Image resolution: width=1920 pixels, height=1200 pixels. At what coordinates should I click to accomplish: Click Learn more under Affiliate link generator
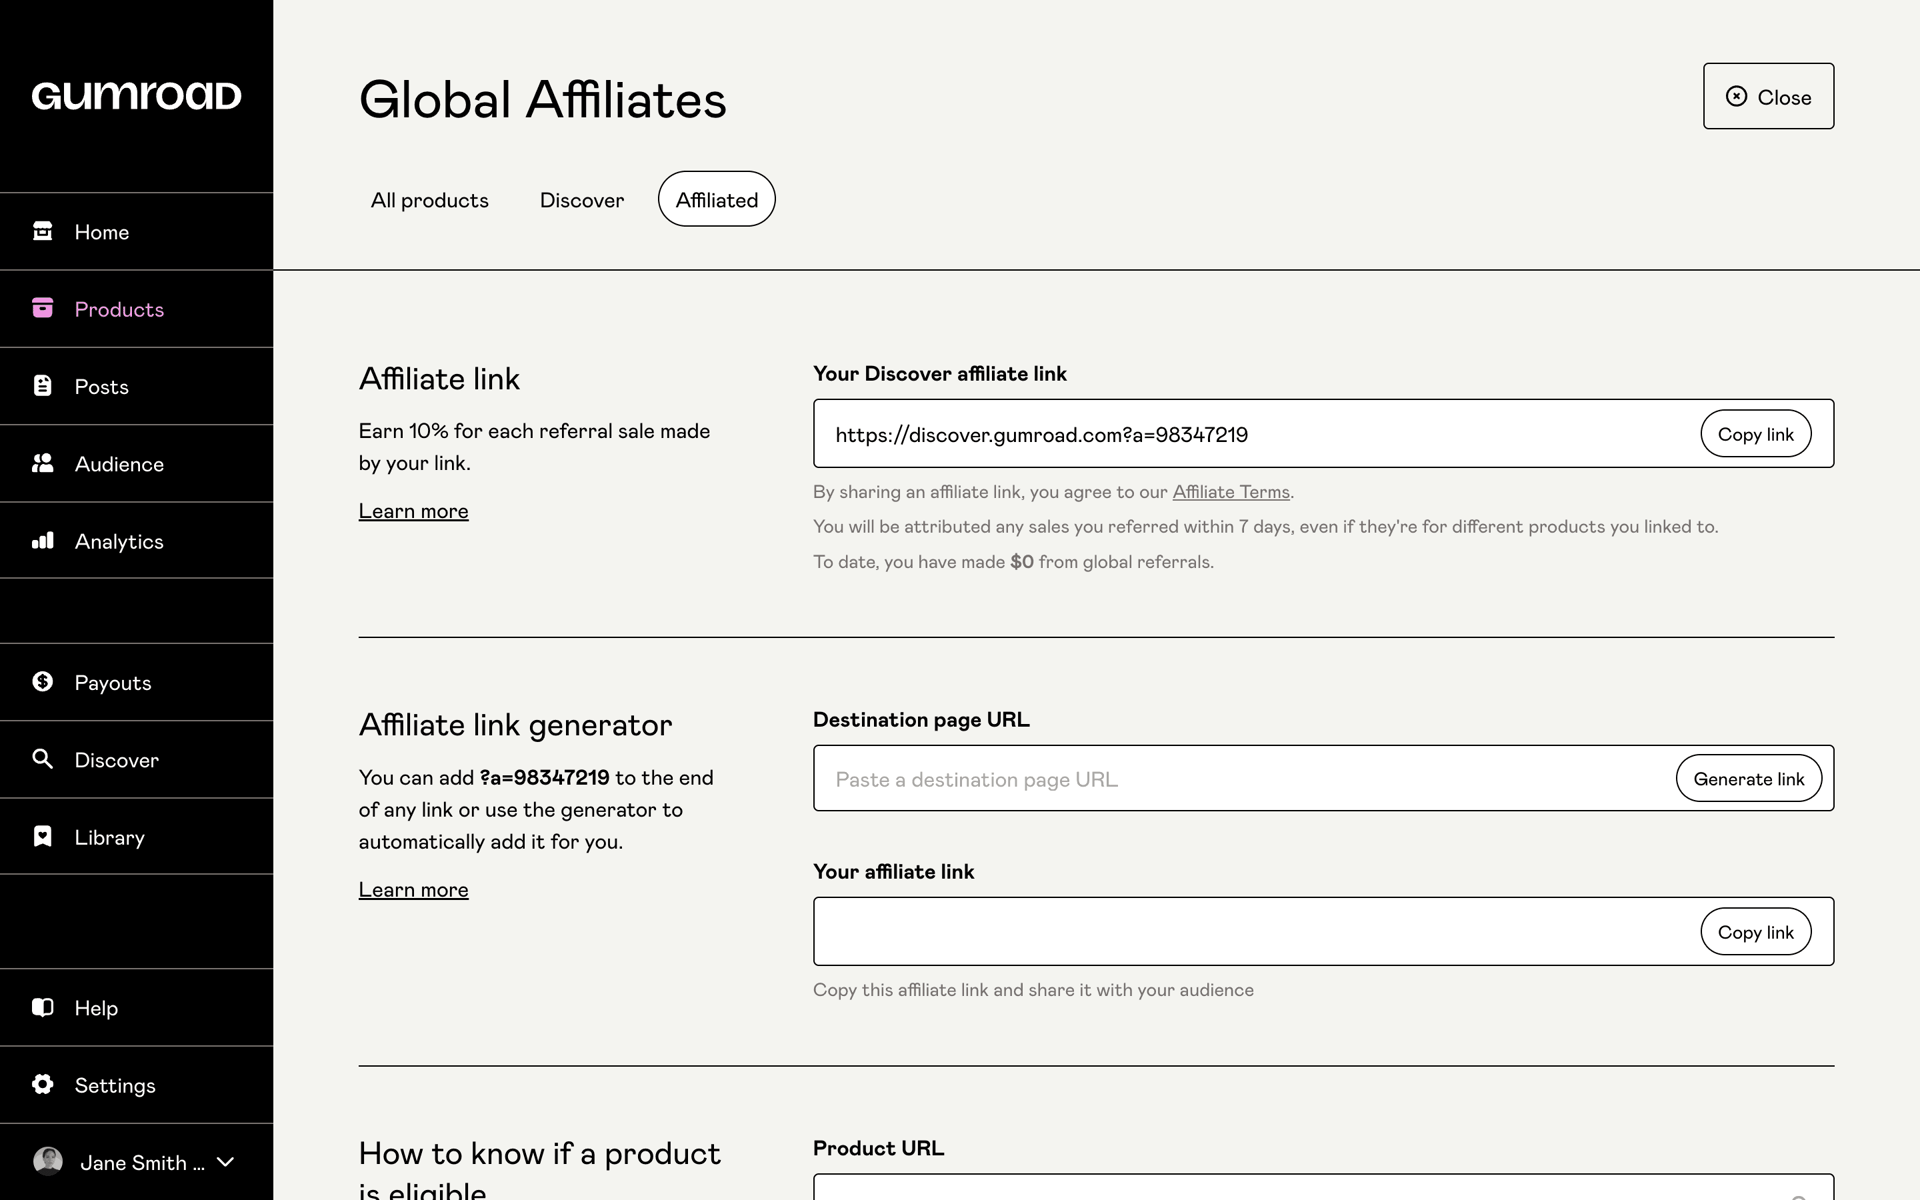[413, 889]
